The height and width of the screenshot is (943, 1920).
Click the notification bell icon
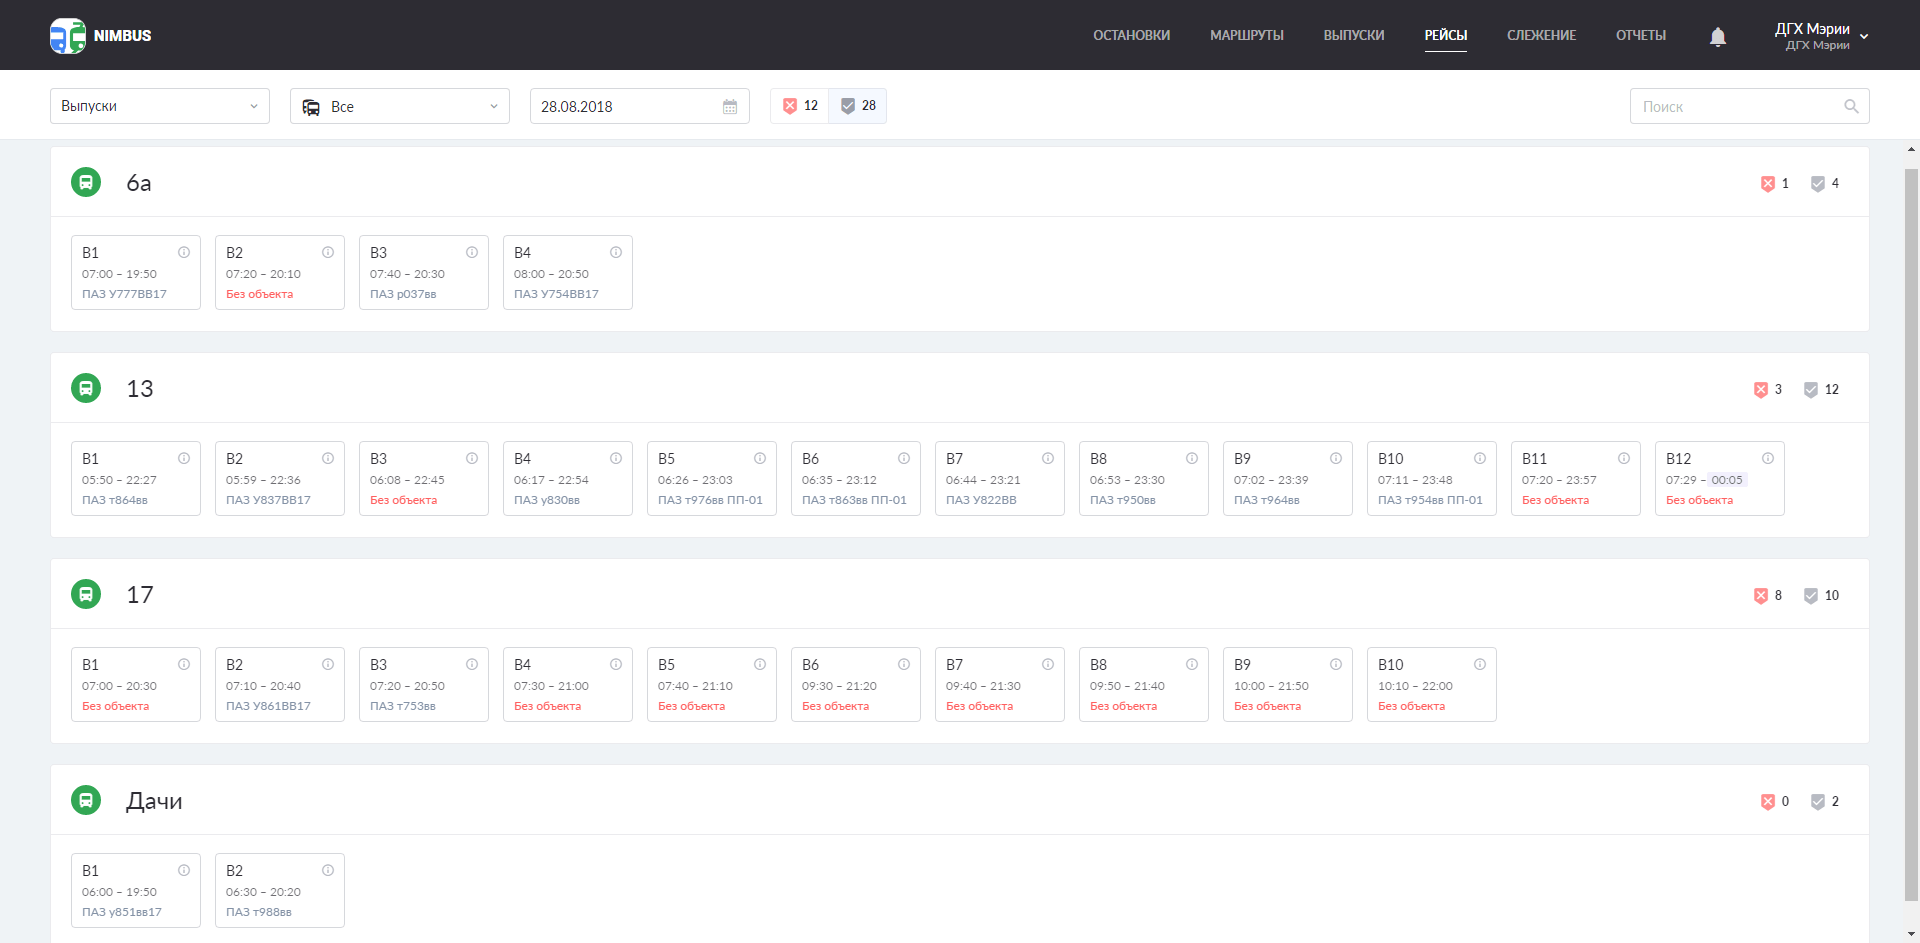point(1717,37)
